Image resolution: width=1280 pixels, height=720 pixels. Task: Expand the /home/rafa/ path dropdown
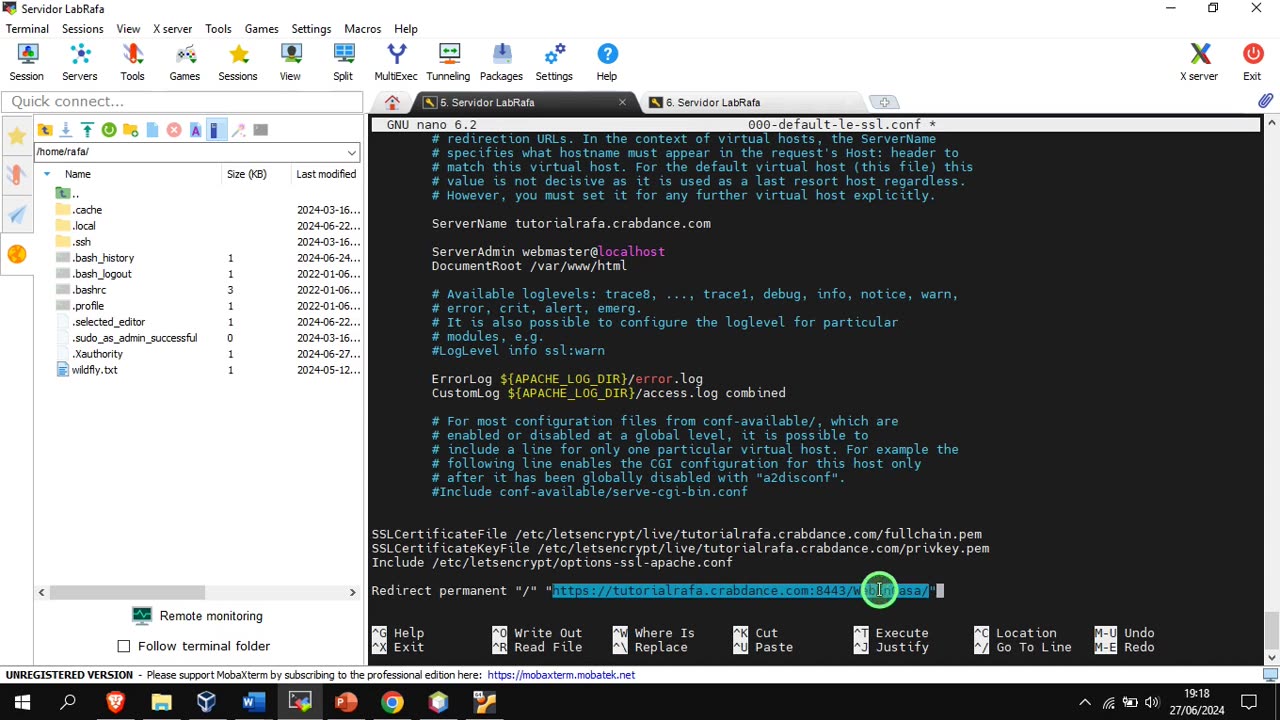[x=352, y=152]
